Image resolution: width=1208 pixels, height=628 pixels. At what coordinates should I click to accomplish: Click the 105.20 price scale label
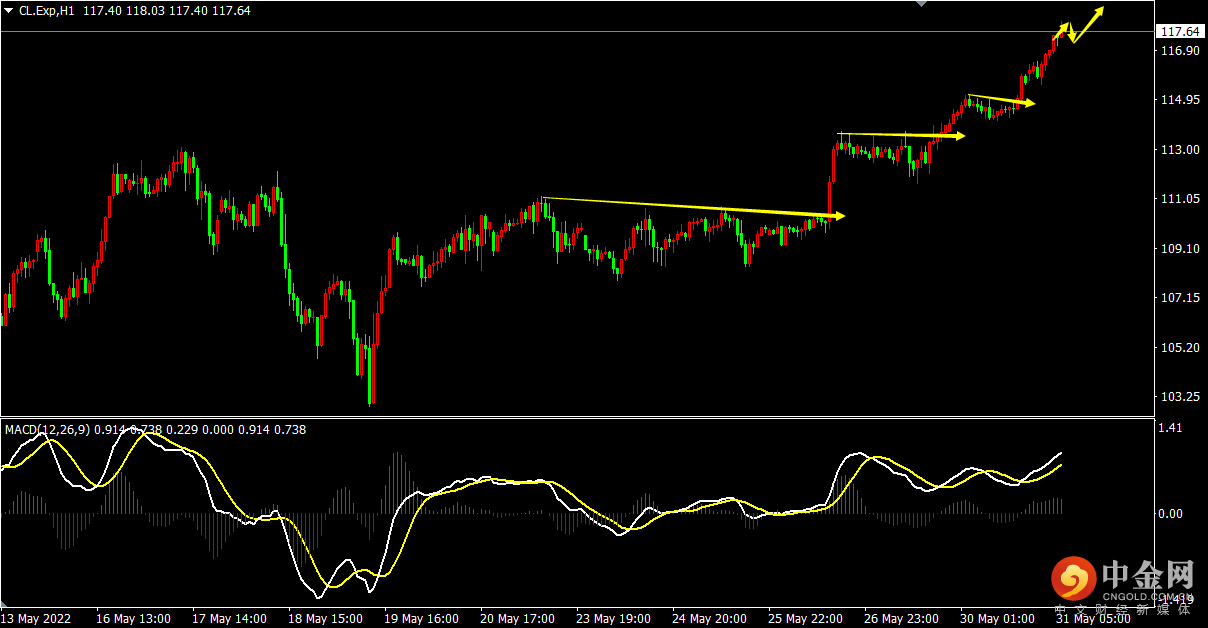click(1178, 347)
